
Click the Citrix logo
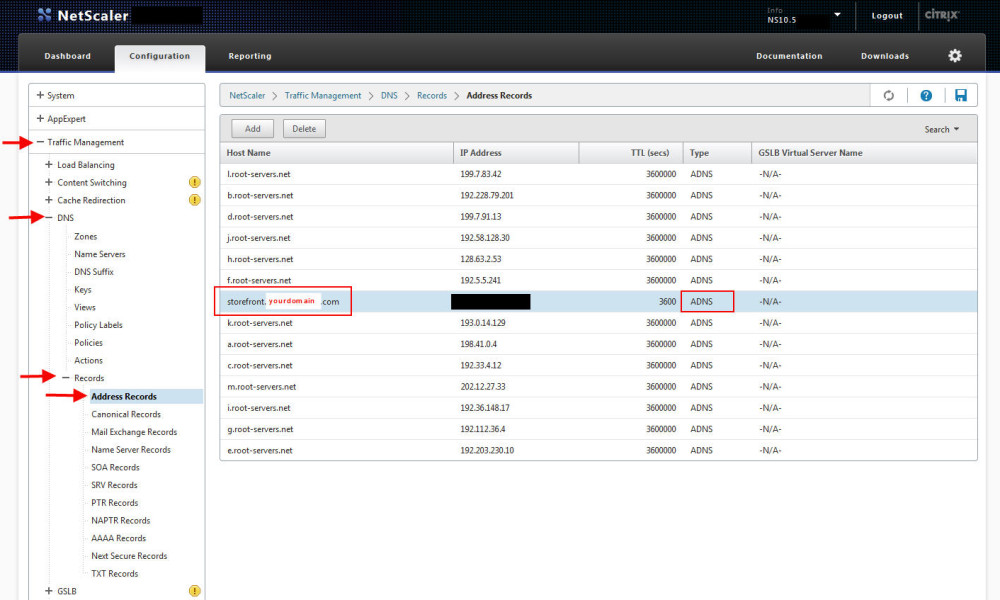(941, 15)
